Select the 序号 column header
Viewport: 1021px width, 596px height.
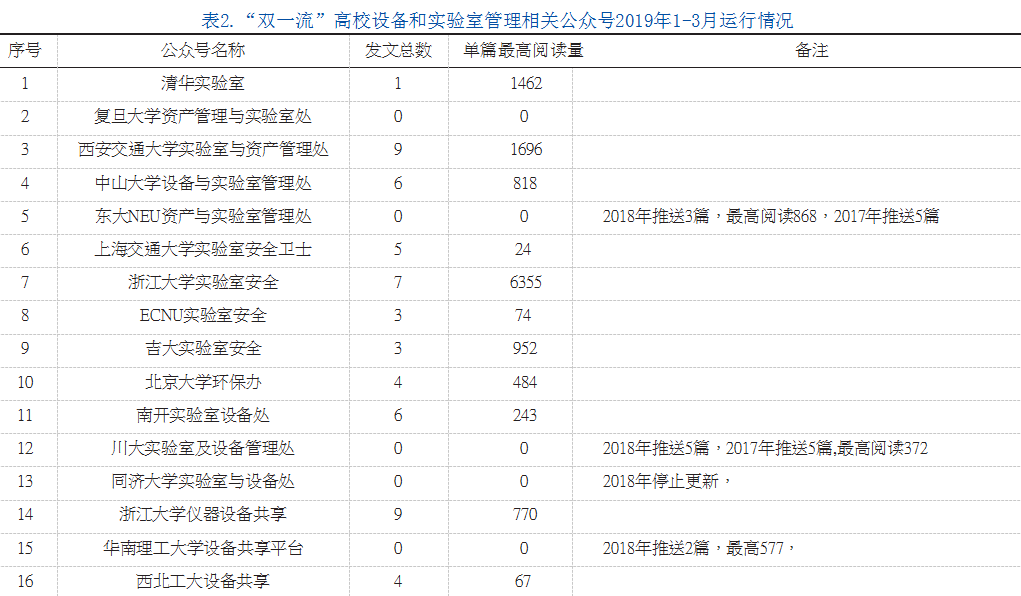click(x=25, y=50)
